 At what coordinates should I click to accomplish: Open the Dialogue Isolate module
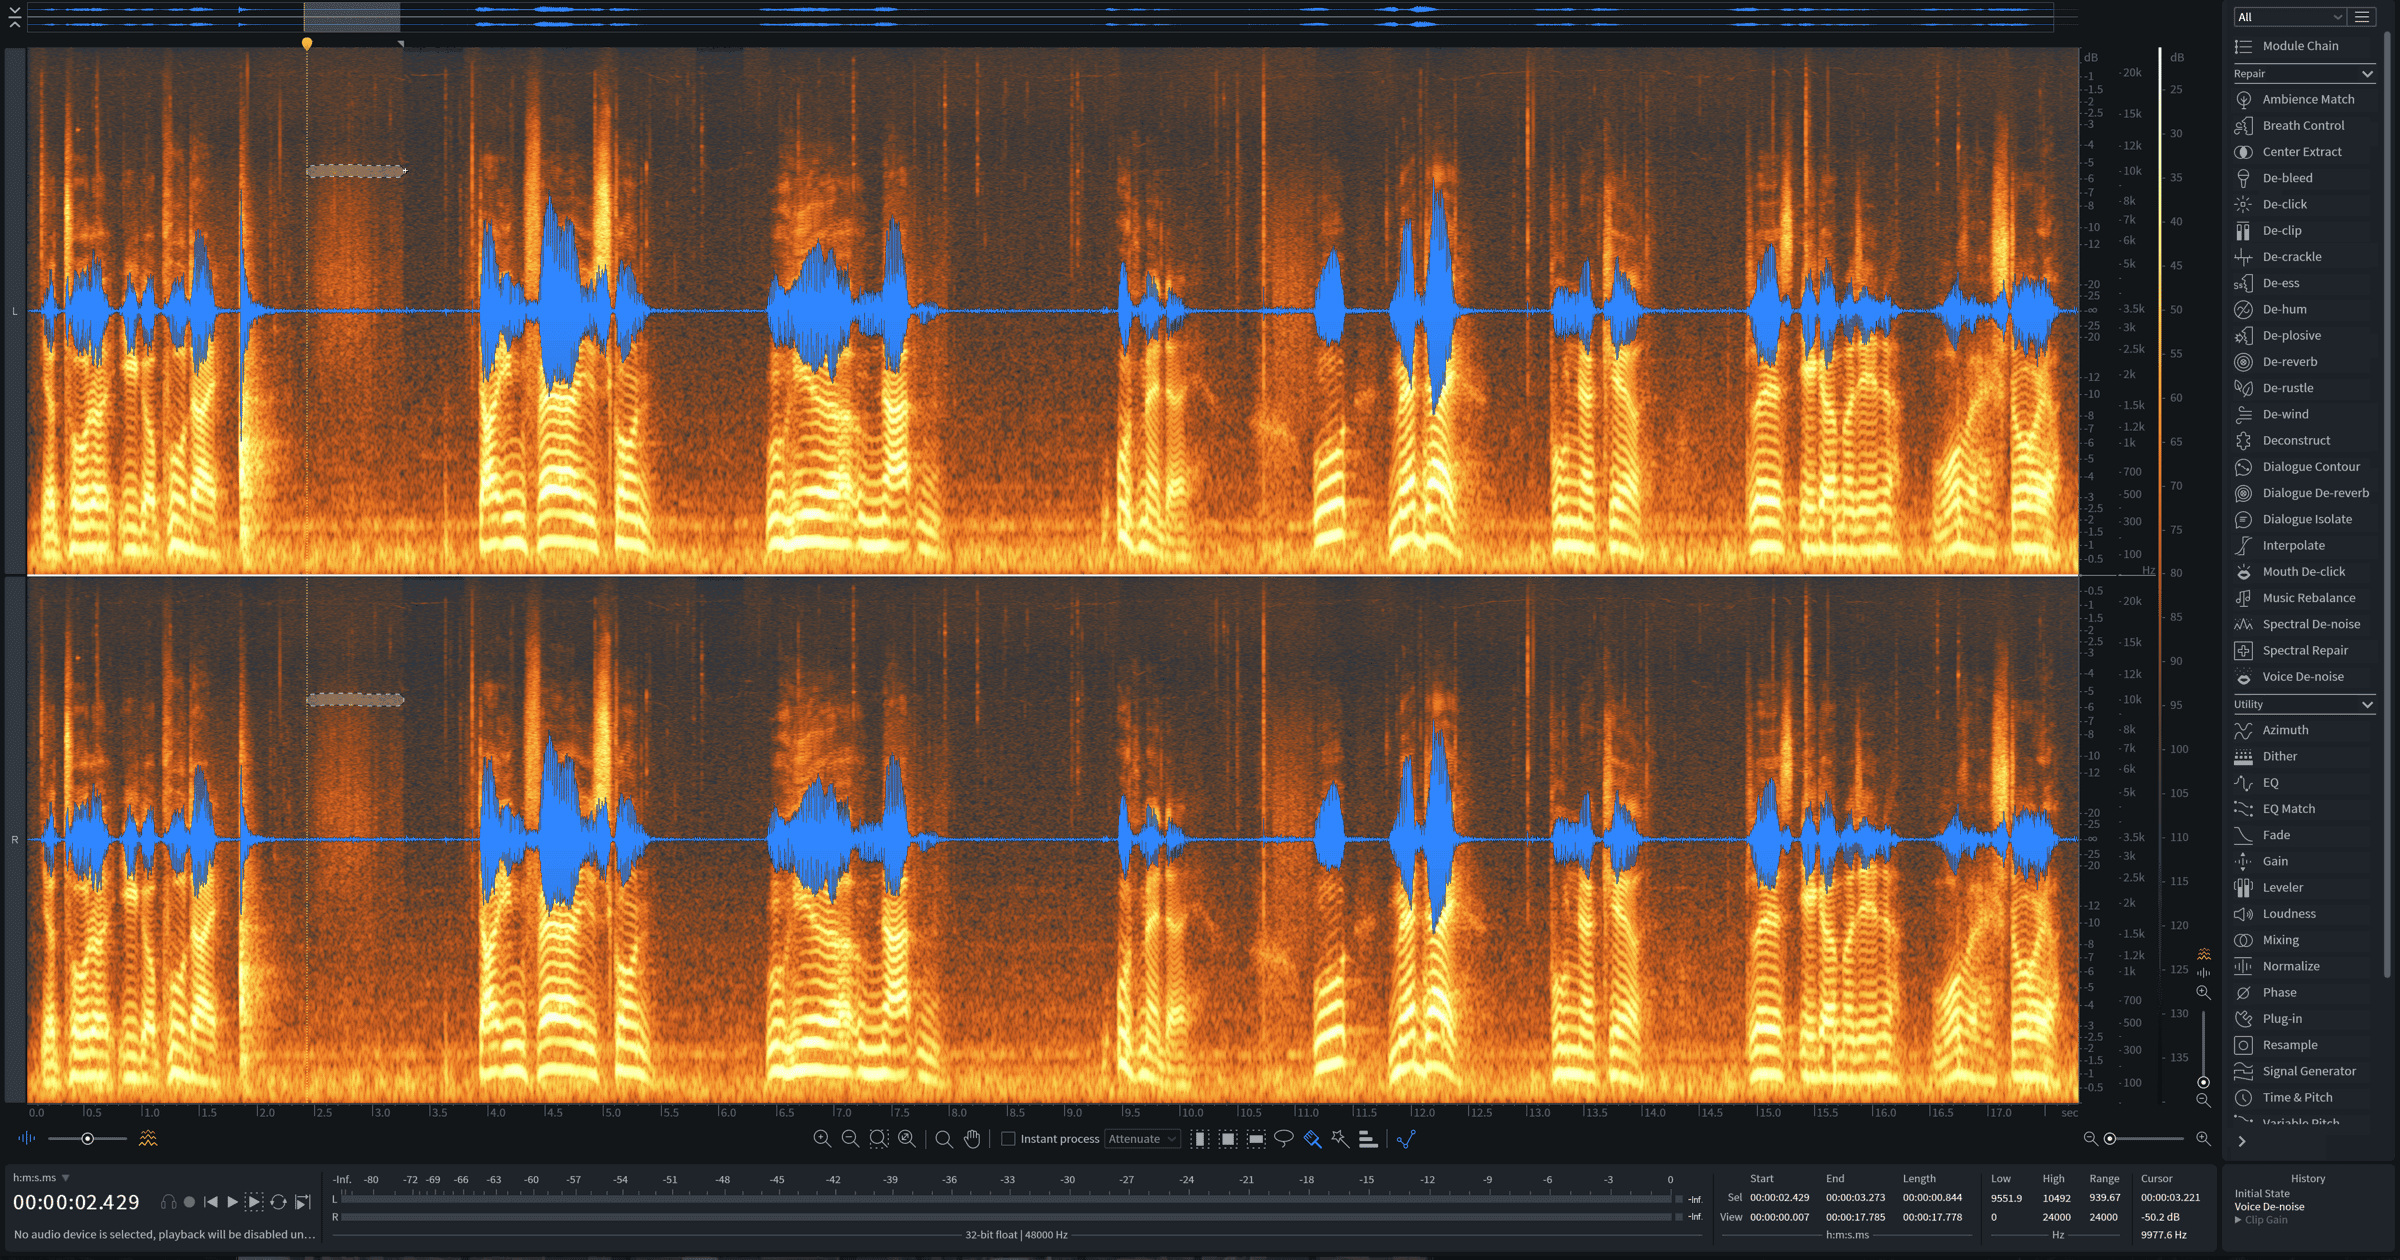pyautogui.click(x=2303, y=519)
